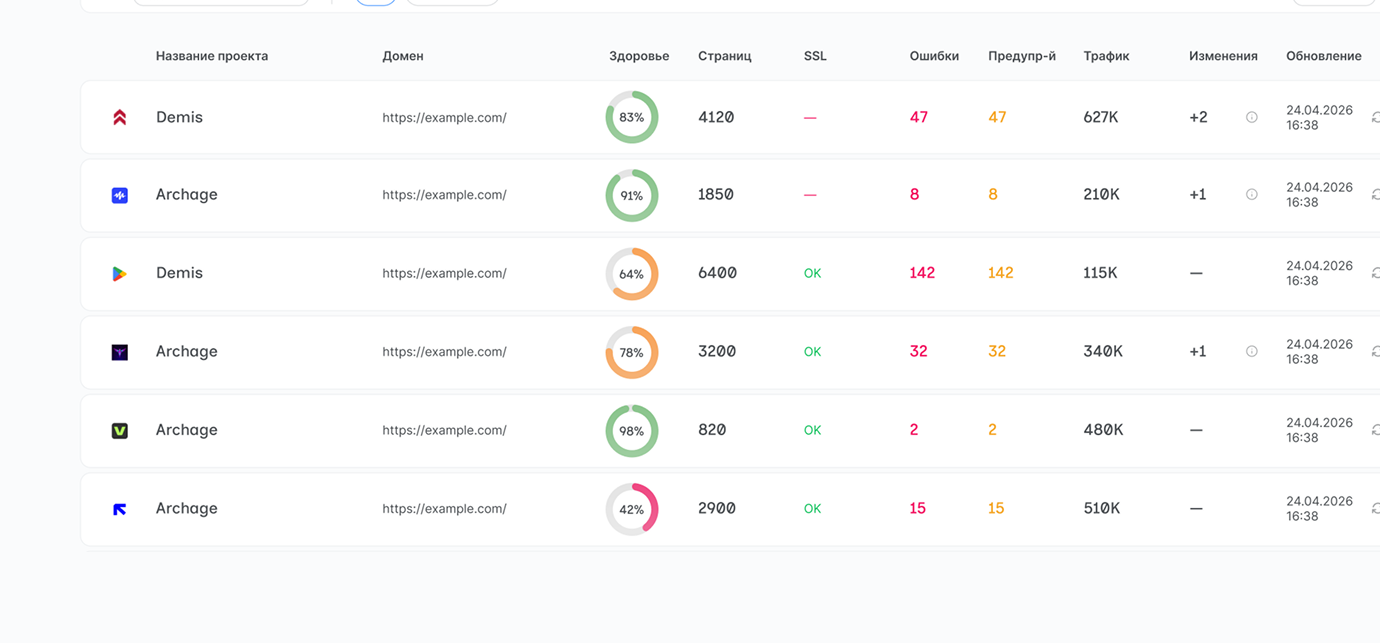Sort by the Обновление column header

tap(1324, 56)
